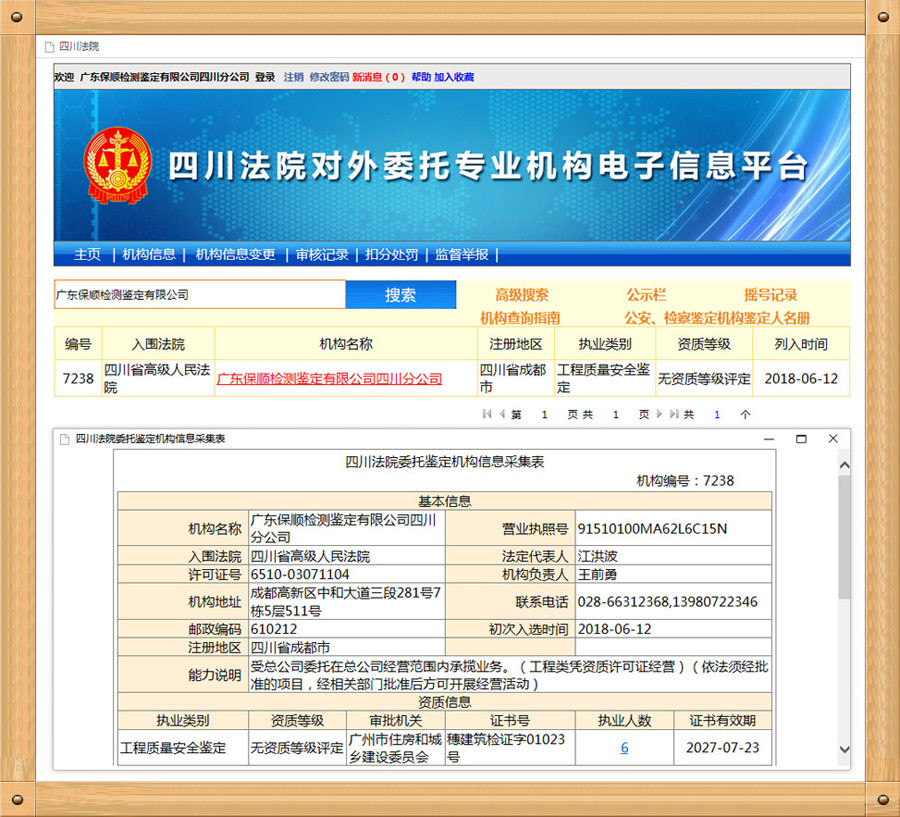Click 注销 link in top bar

[293, 77]
